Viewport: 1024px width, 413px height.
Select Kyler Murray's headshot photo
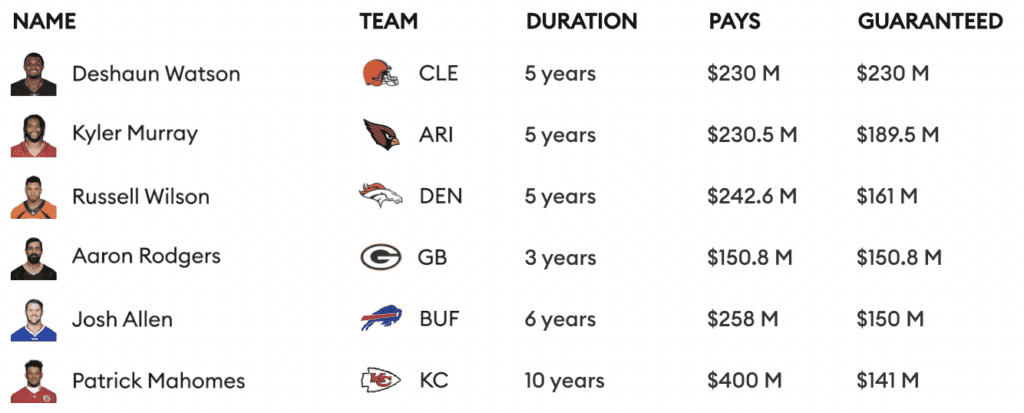[x=33, y=135]
